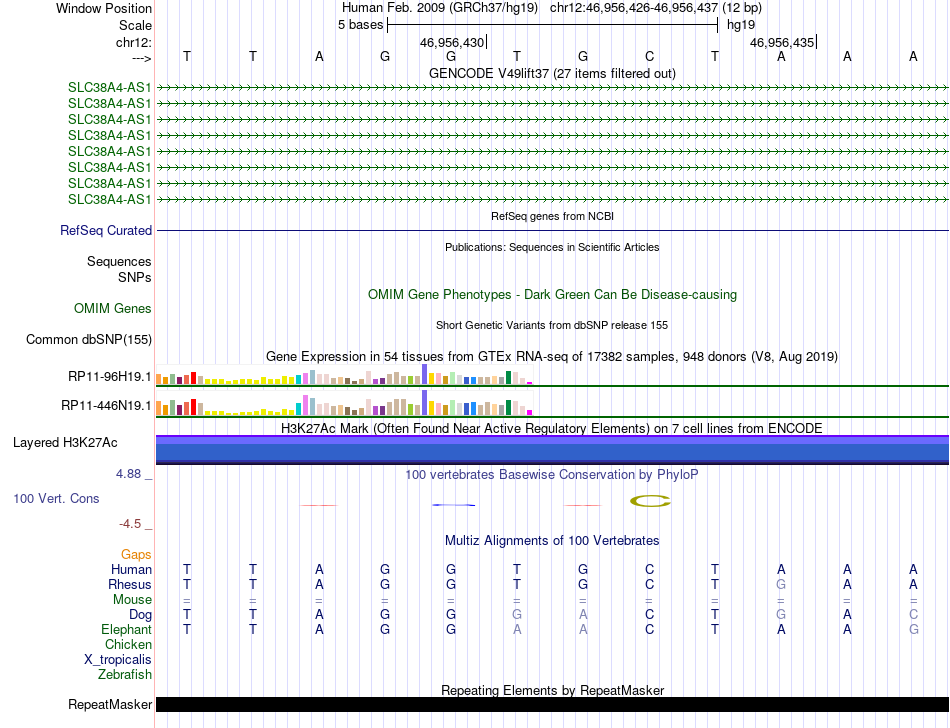Click the C base in the chr12 sequence row
The height and width of the screenshot is (728, 950).
(649, 57)
